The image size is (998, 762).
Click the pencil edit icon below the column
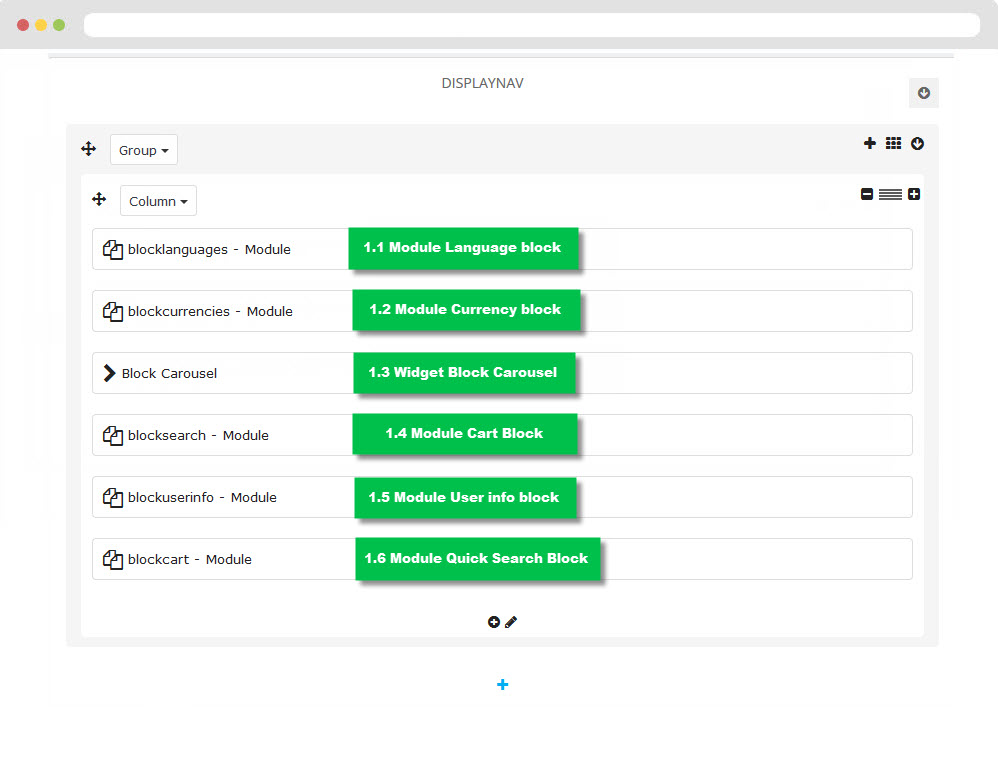pyautogui.click(x=511, y=622)
